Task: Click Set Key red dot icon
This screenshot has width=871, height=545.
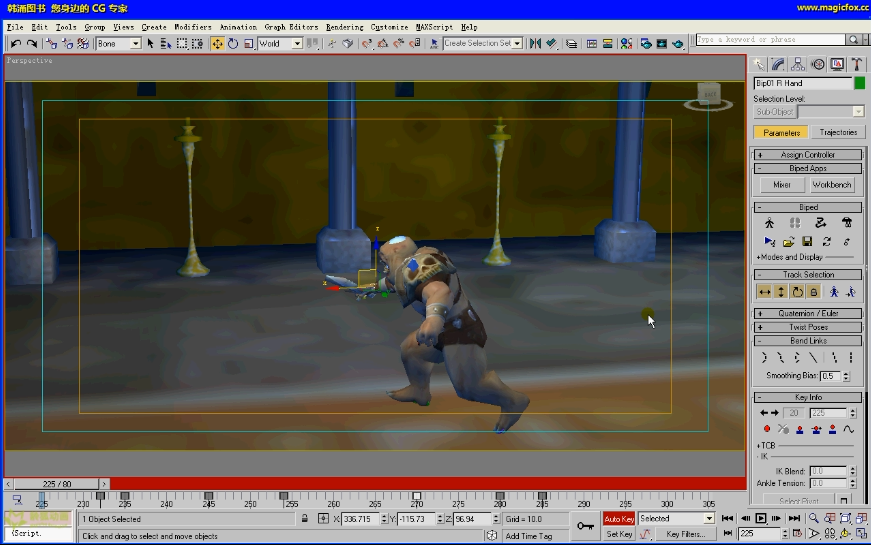Action: click(x=767, y=429)
